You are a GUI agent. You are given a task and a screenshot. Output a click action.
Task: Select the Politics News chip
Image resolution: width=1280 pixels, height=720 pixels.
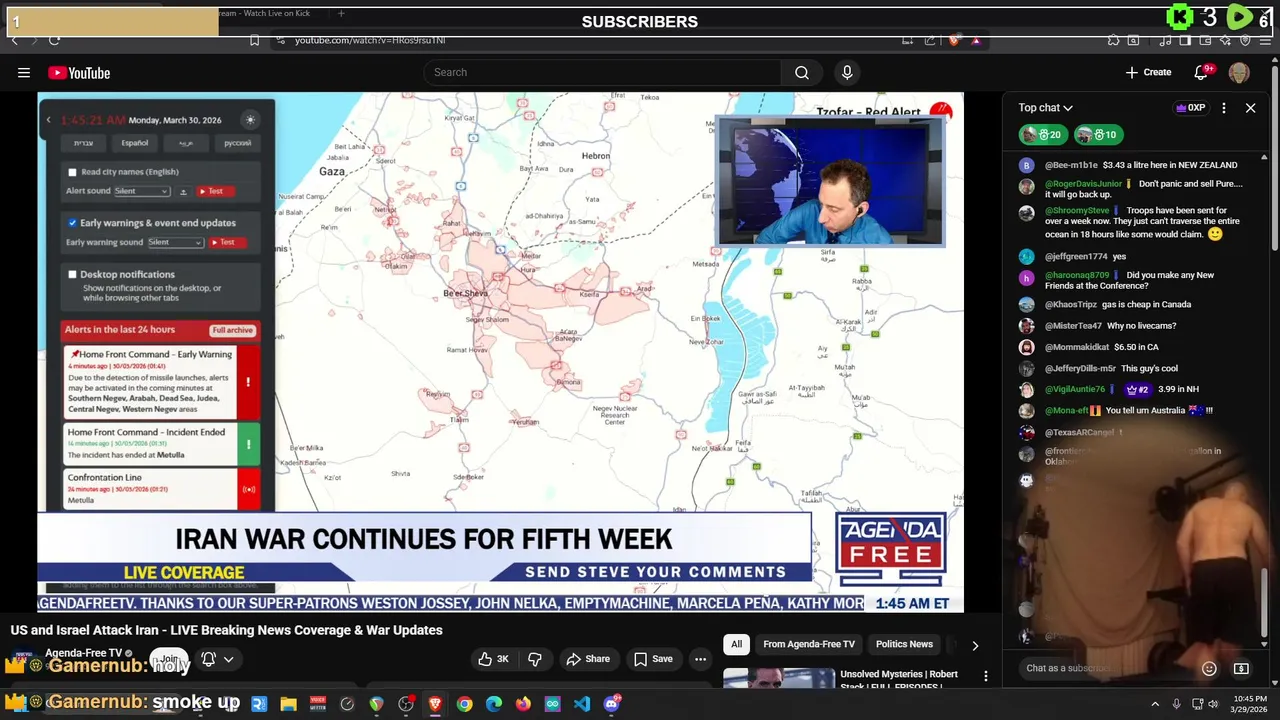pos(904,644)
